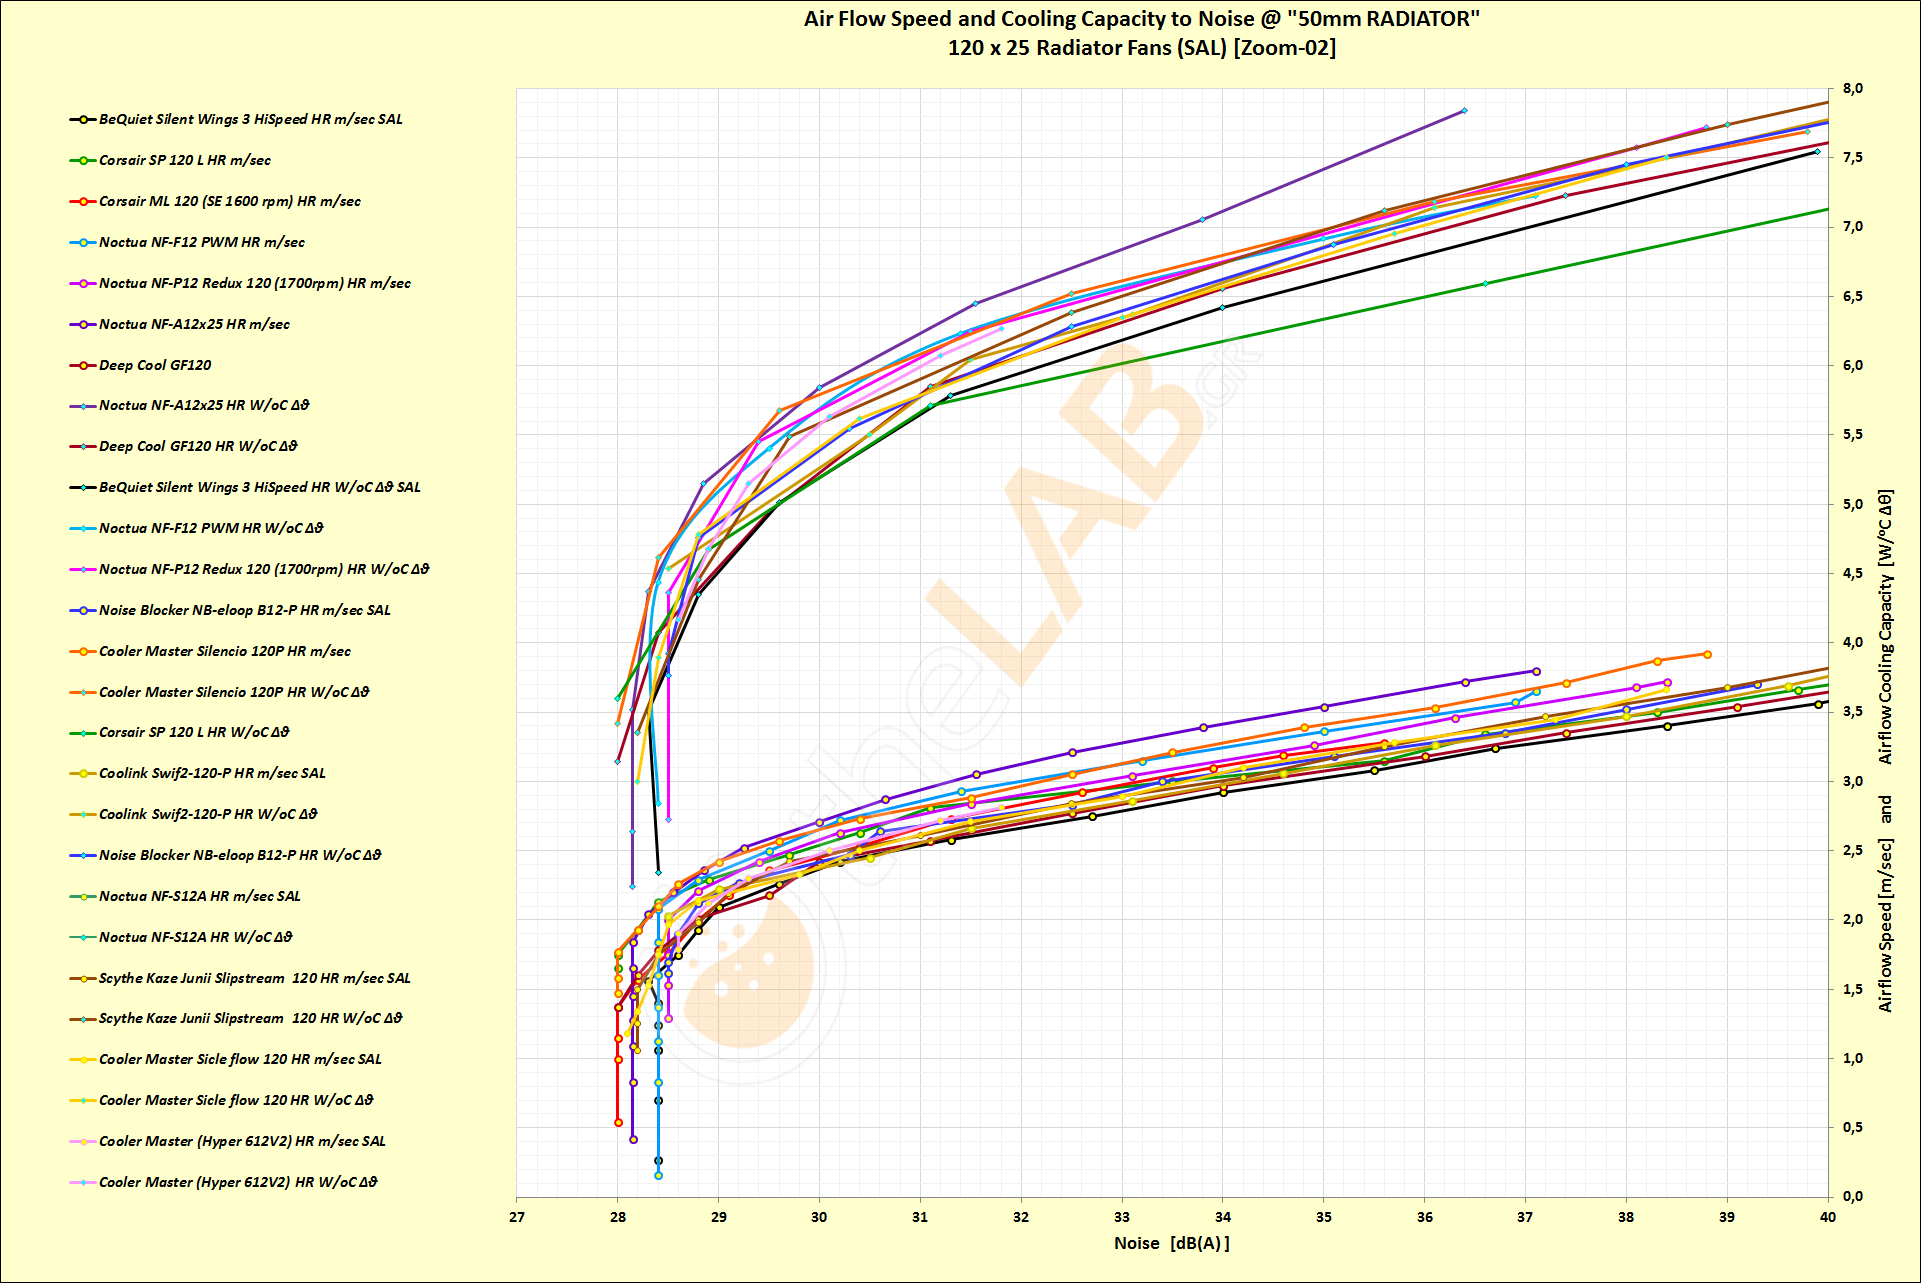Select the Corsair ML 120 legend marker

(x=83, y=202)
